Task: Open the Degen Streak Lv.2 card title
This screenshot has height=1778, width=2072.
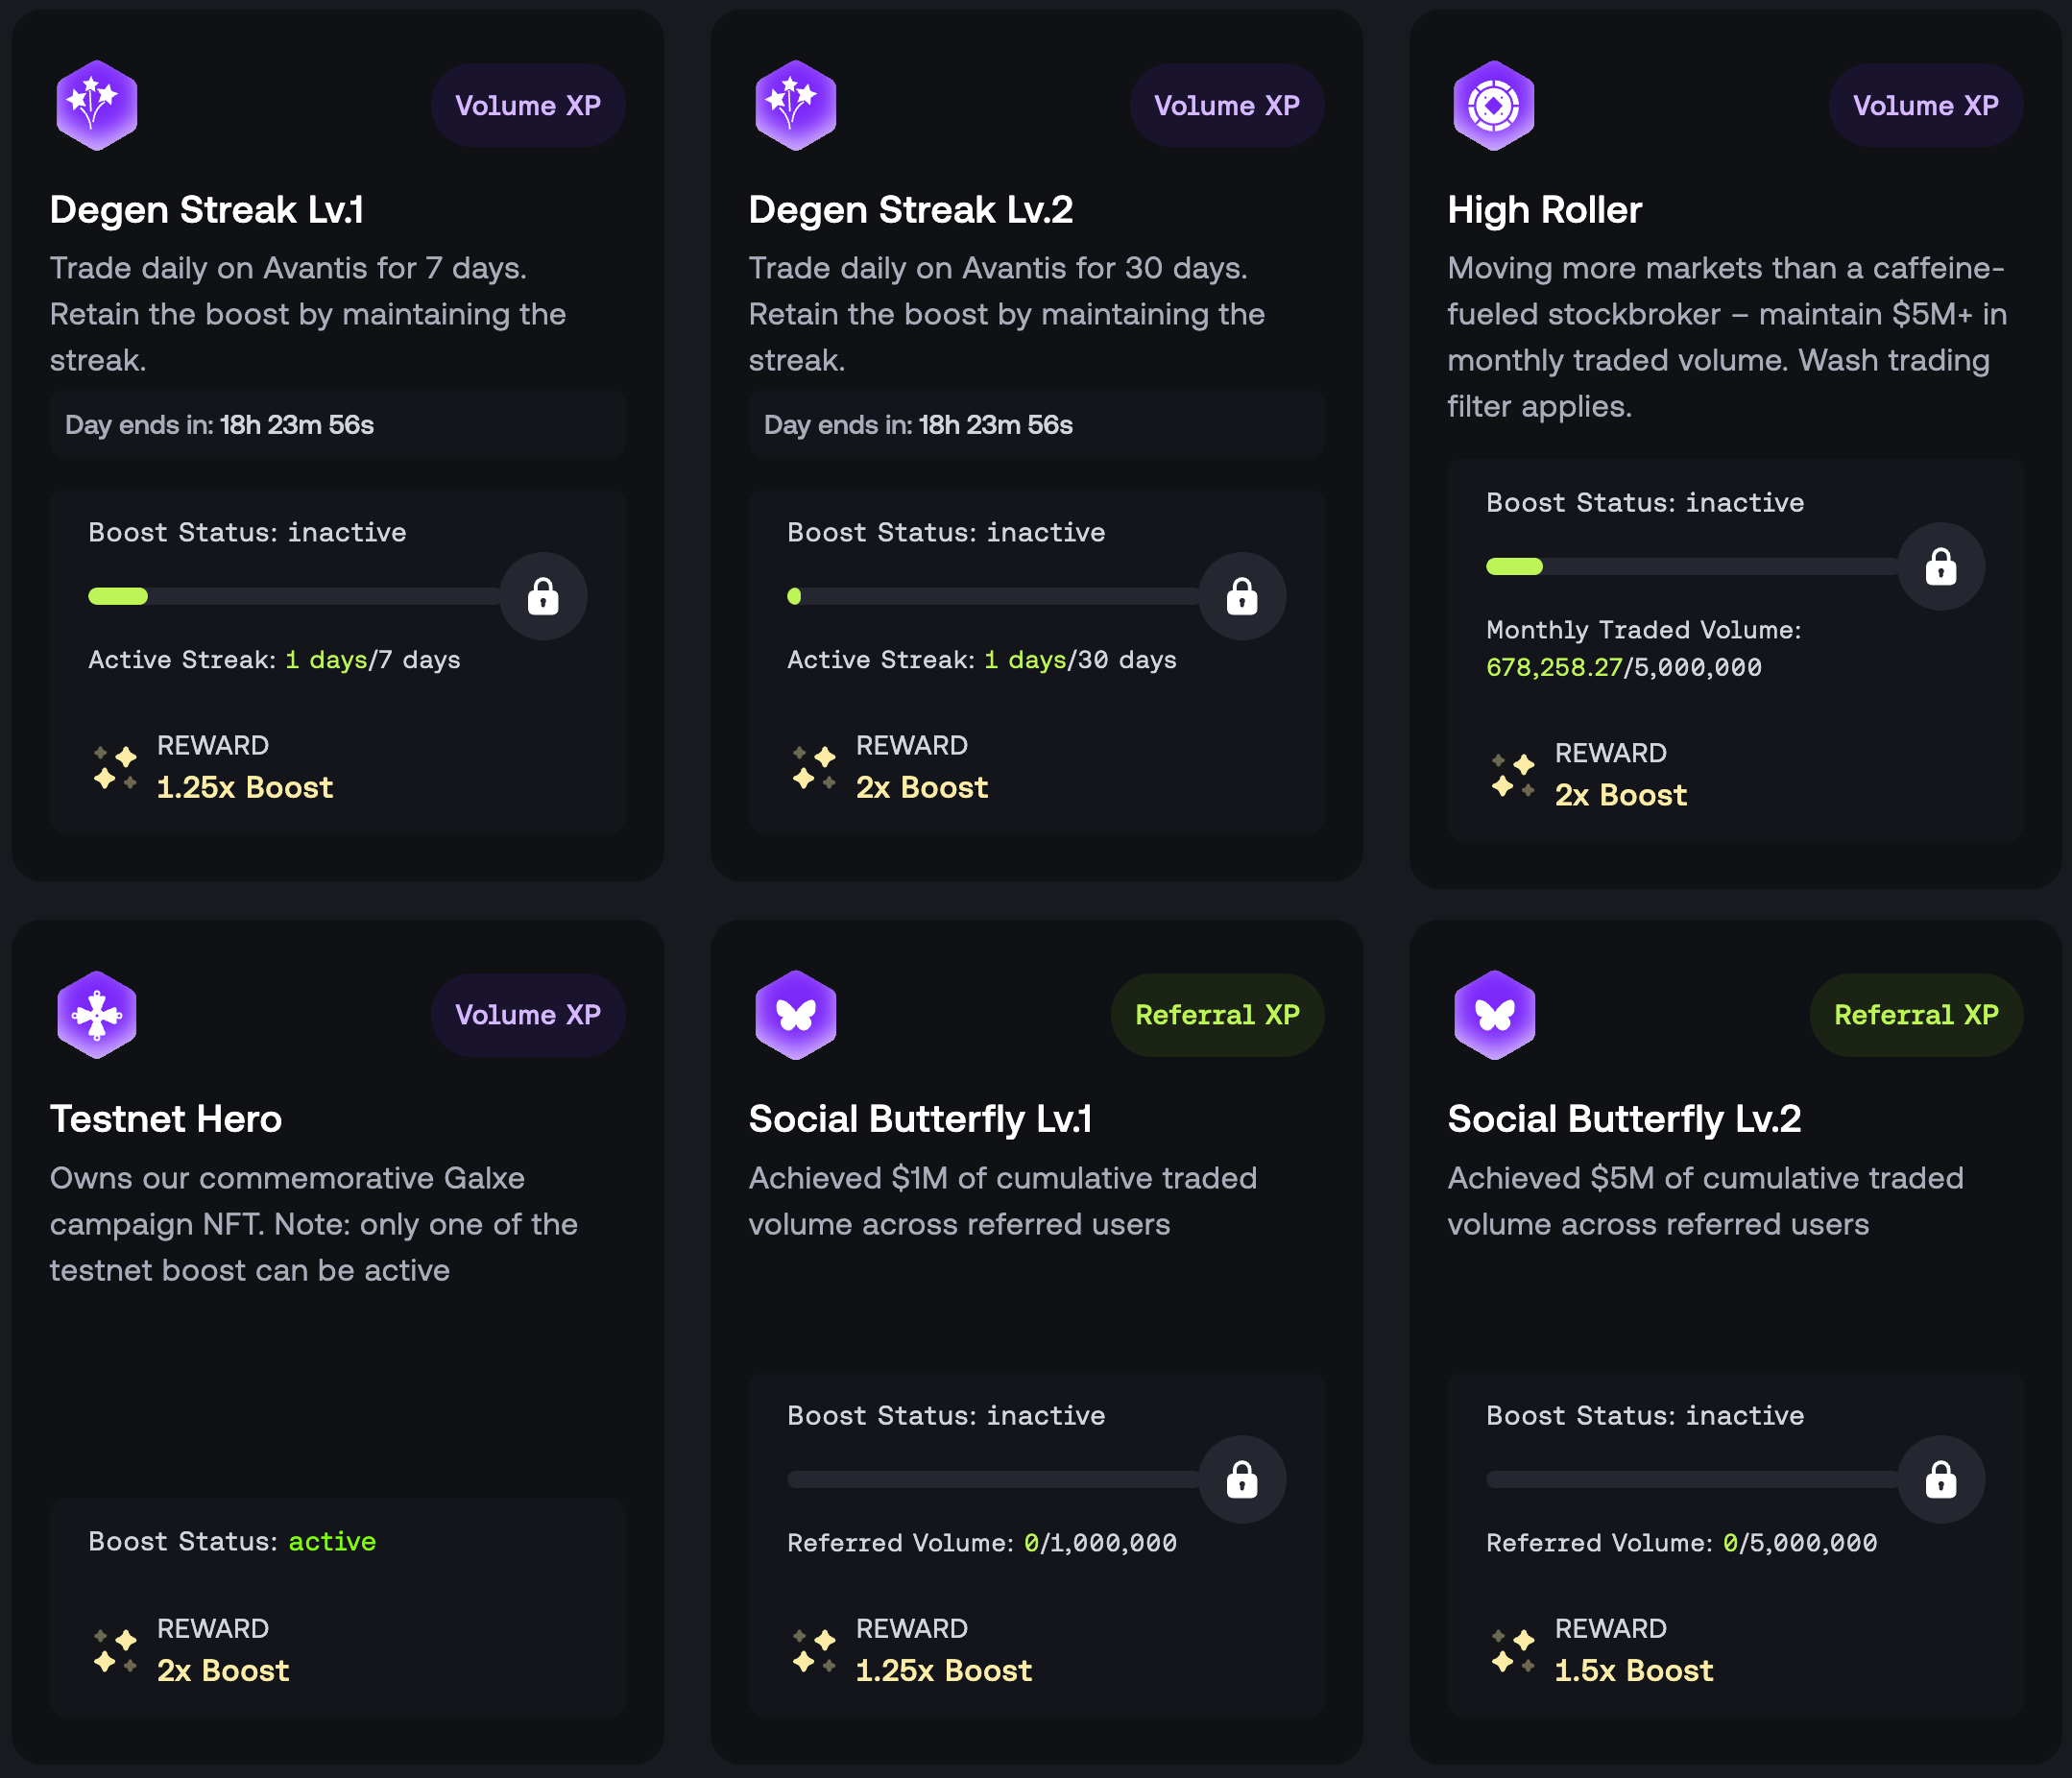Action: 909,209
